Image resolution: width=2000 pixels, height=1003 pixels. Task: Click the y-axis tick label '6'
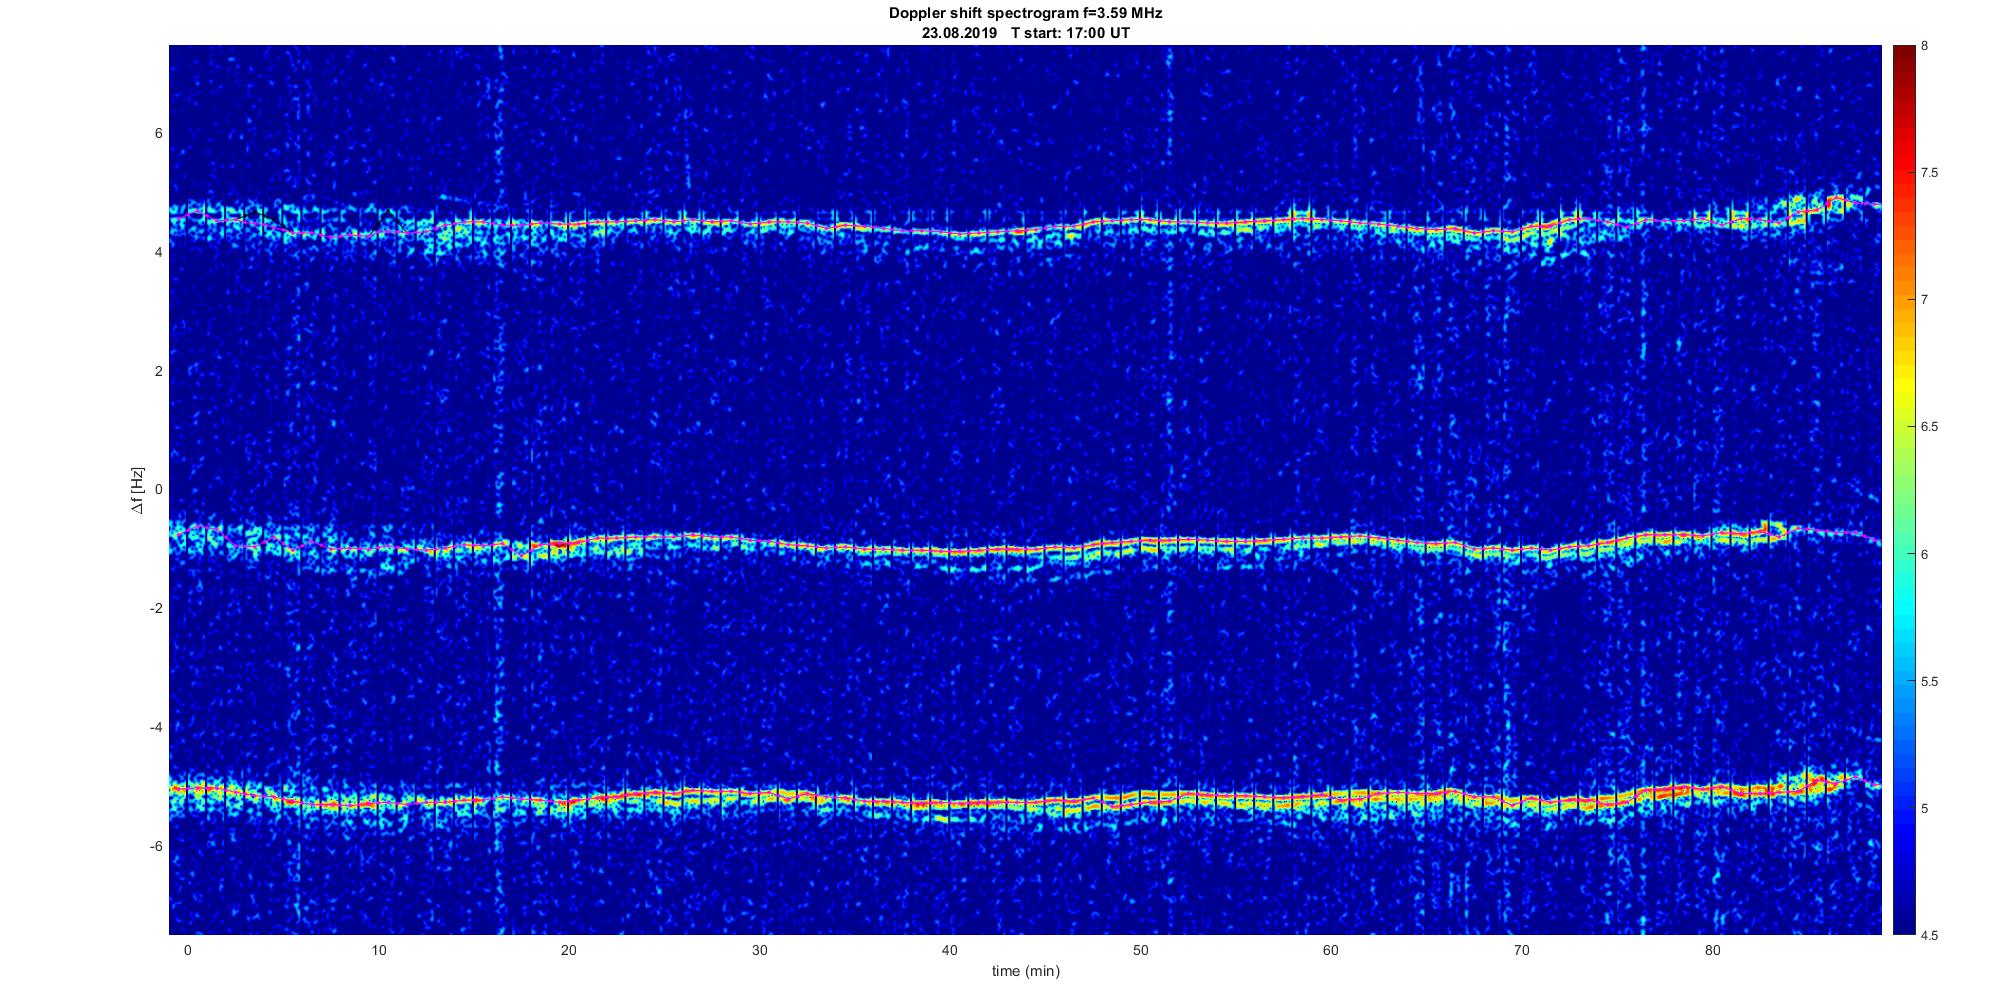(x=159, y=134)
